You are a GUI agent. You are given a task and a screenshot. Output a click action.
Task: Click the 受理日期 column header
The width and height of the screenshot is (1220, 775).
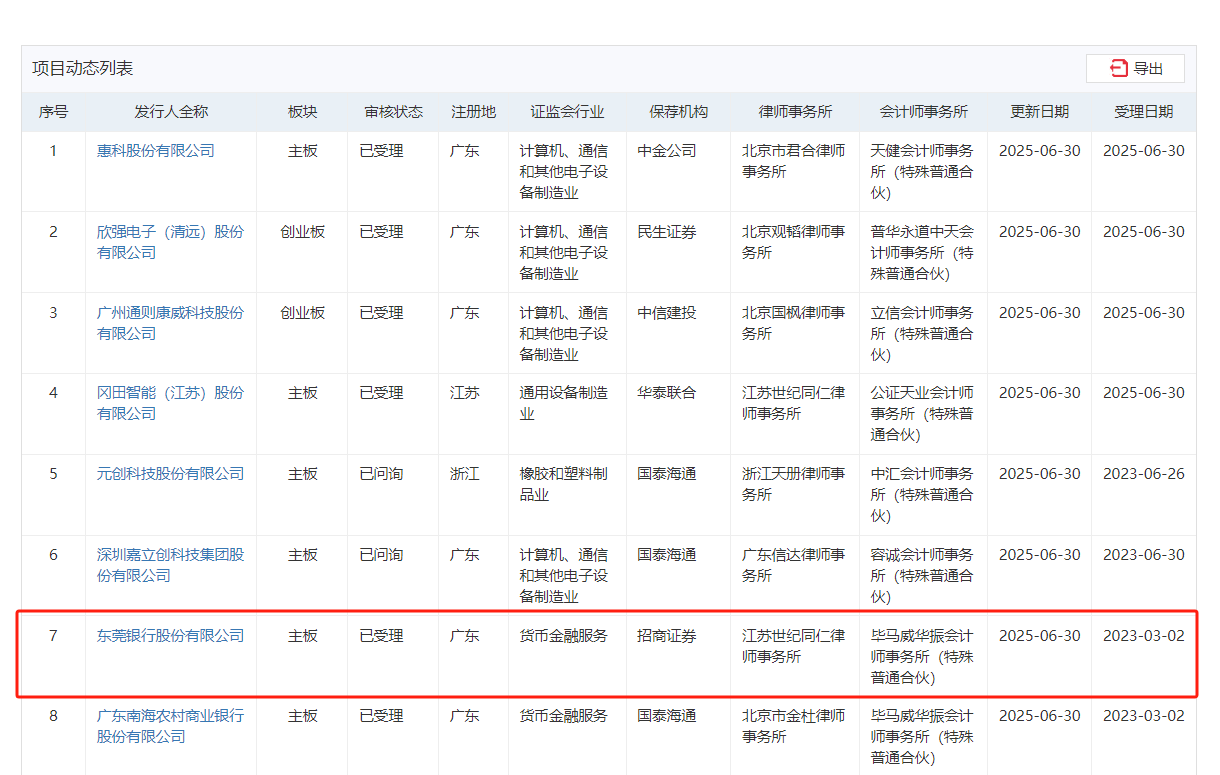click(x=1143, y=112)
